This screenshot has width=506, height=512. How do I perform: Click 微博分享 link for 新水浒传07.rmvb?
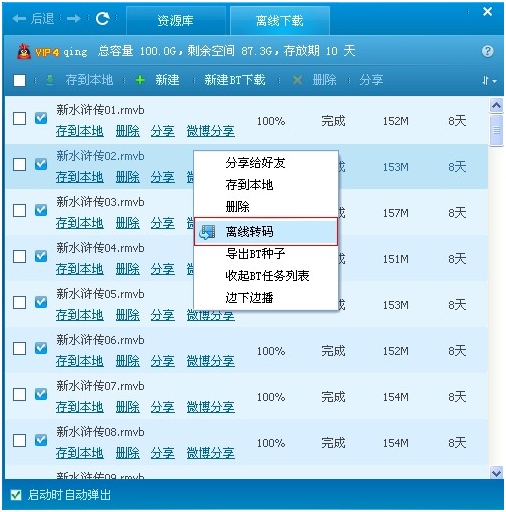point(210,407)
